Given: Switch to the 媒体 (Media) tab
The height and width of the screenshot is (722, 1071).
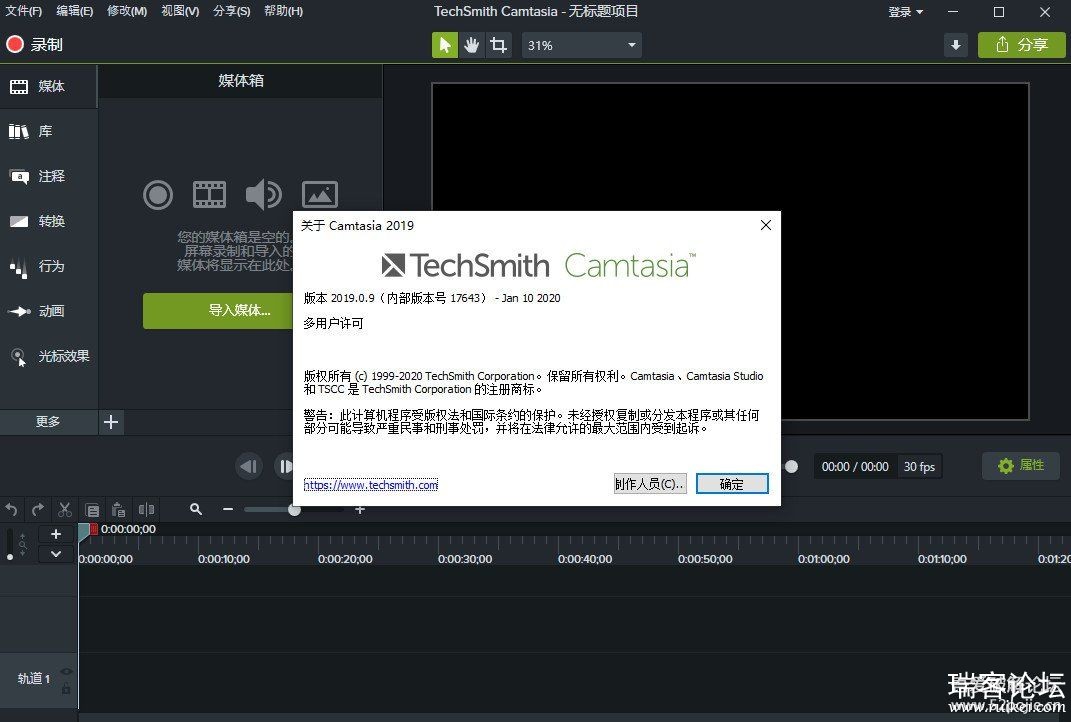Looking at the screenshot, I should point(48,86).
